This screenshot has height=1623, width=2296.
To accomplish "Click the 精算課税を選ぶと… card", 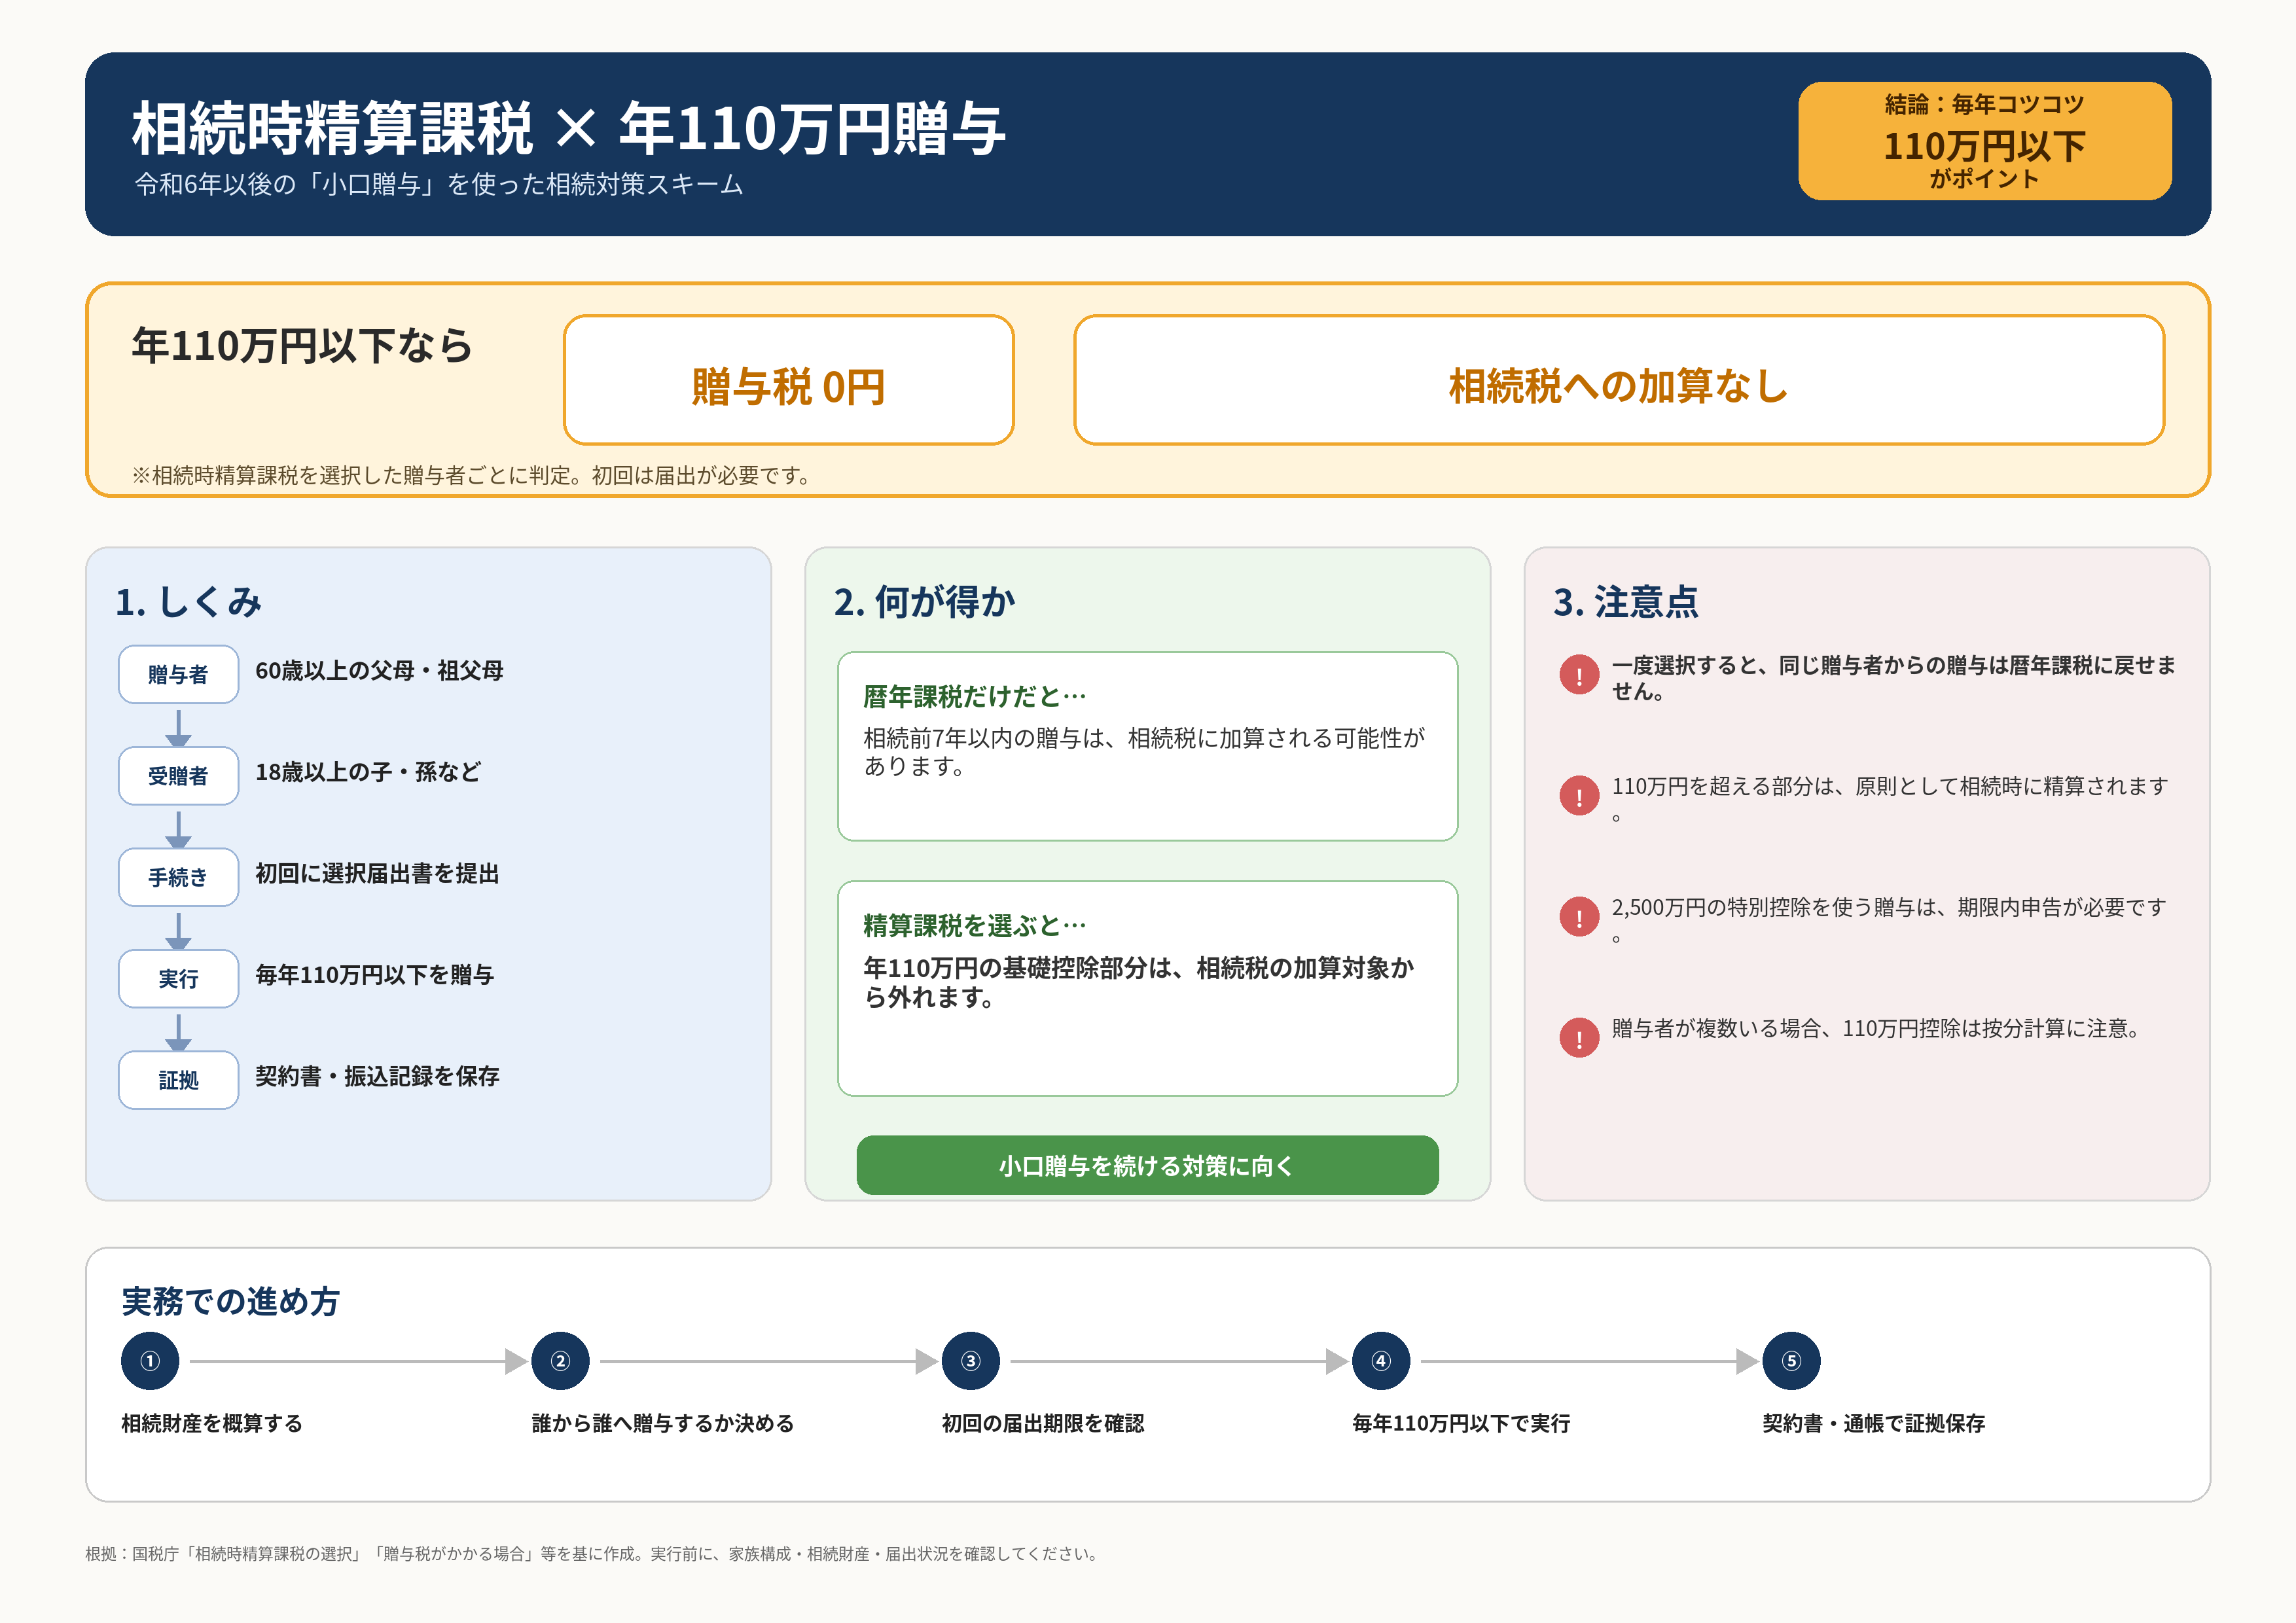I will (1147, 989).
